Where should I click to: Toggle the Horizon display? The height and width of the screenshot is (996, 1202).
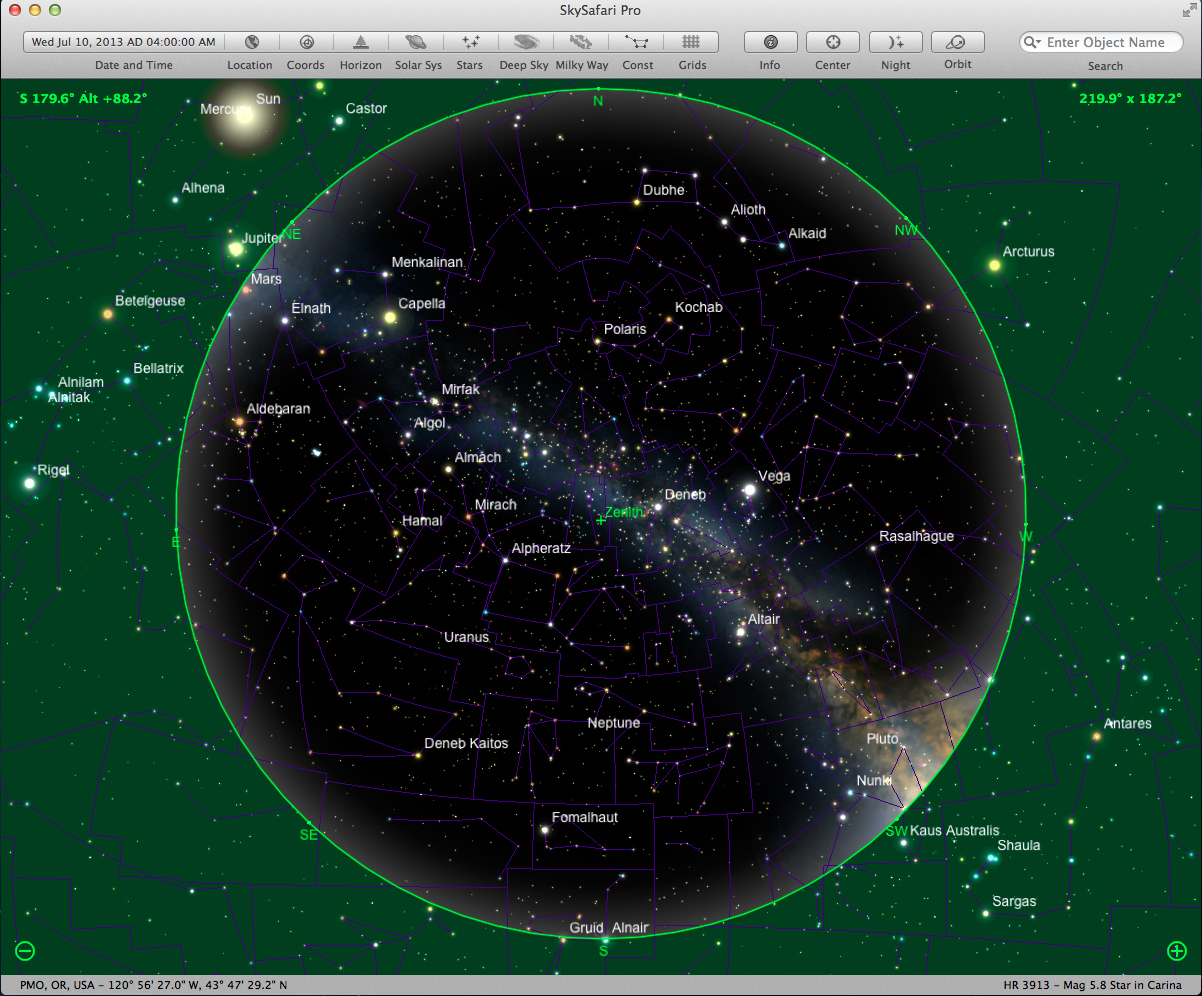tap(360, 42)
